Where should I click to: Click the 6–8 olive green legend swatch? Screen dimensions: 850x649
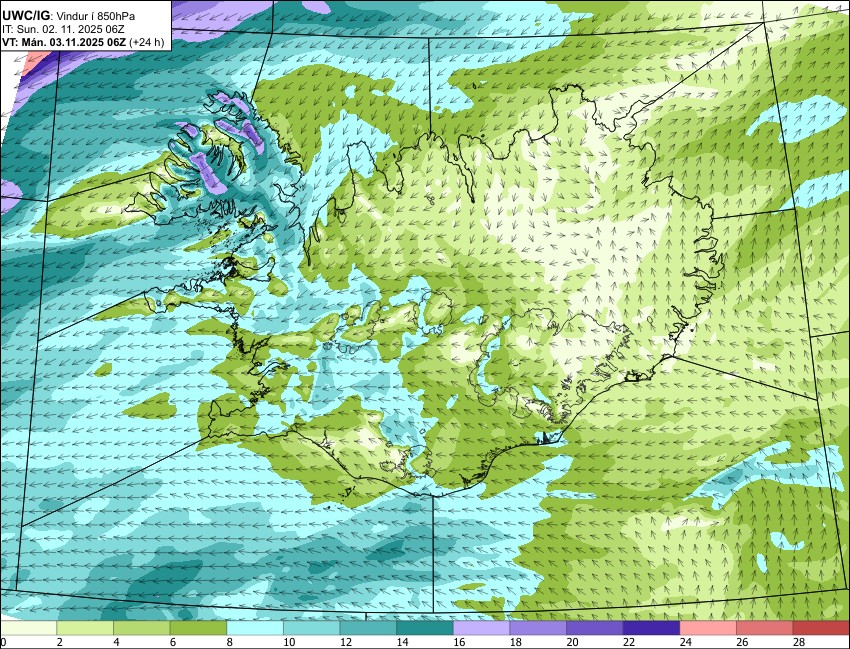(198, 628)
